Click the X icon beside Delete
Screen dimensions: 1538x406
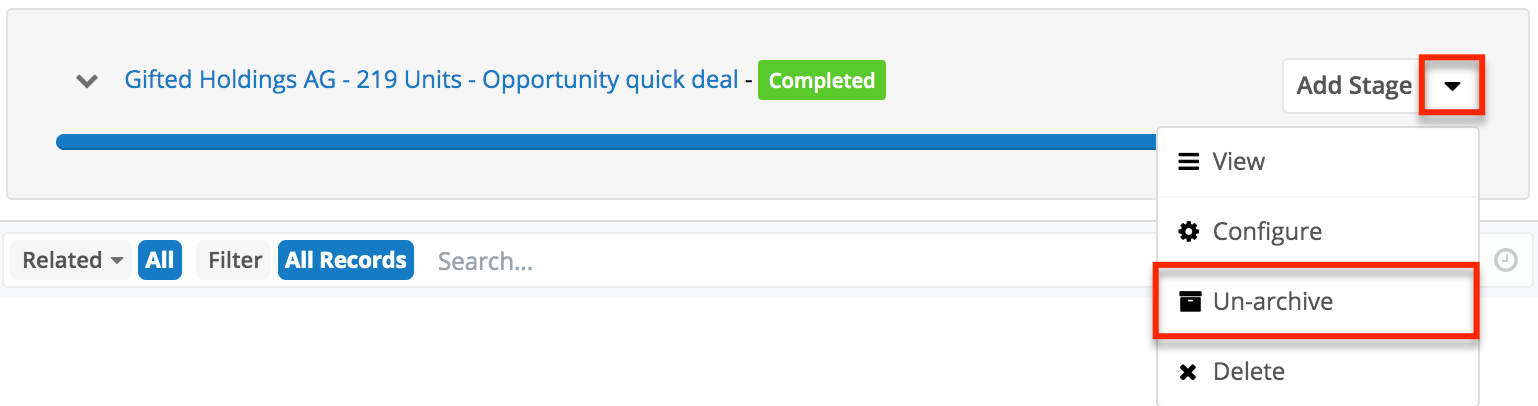point(1188,373)
